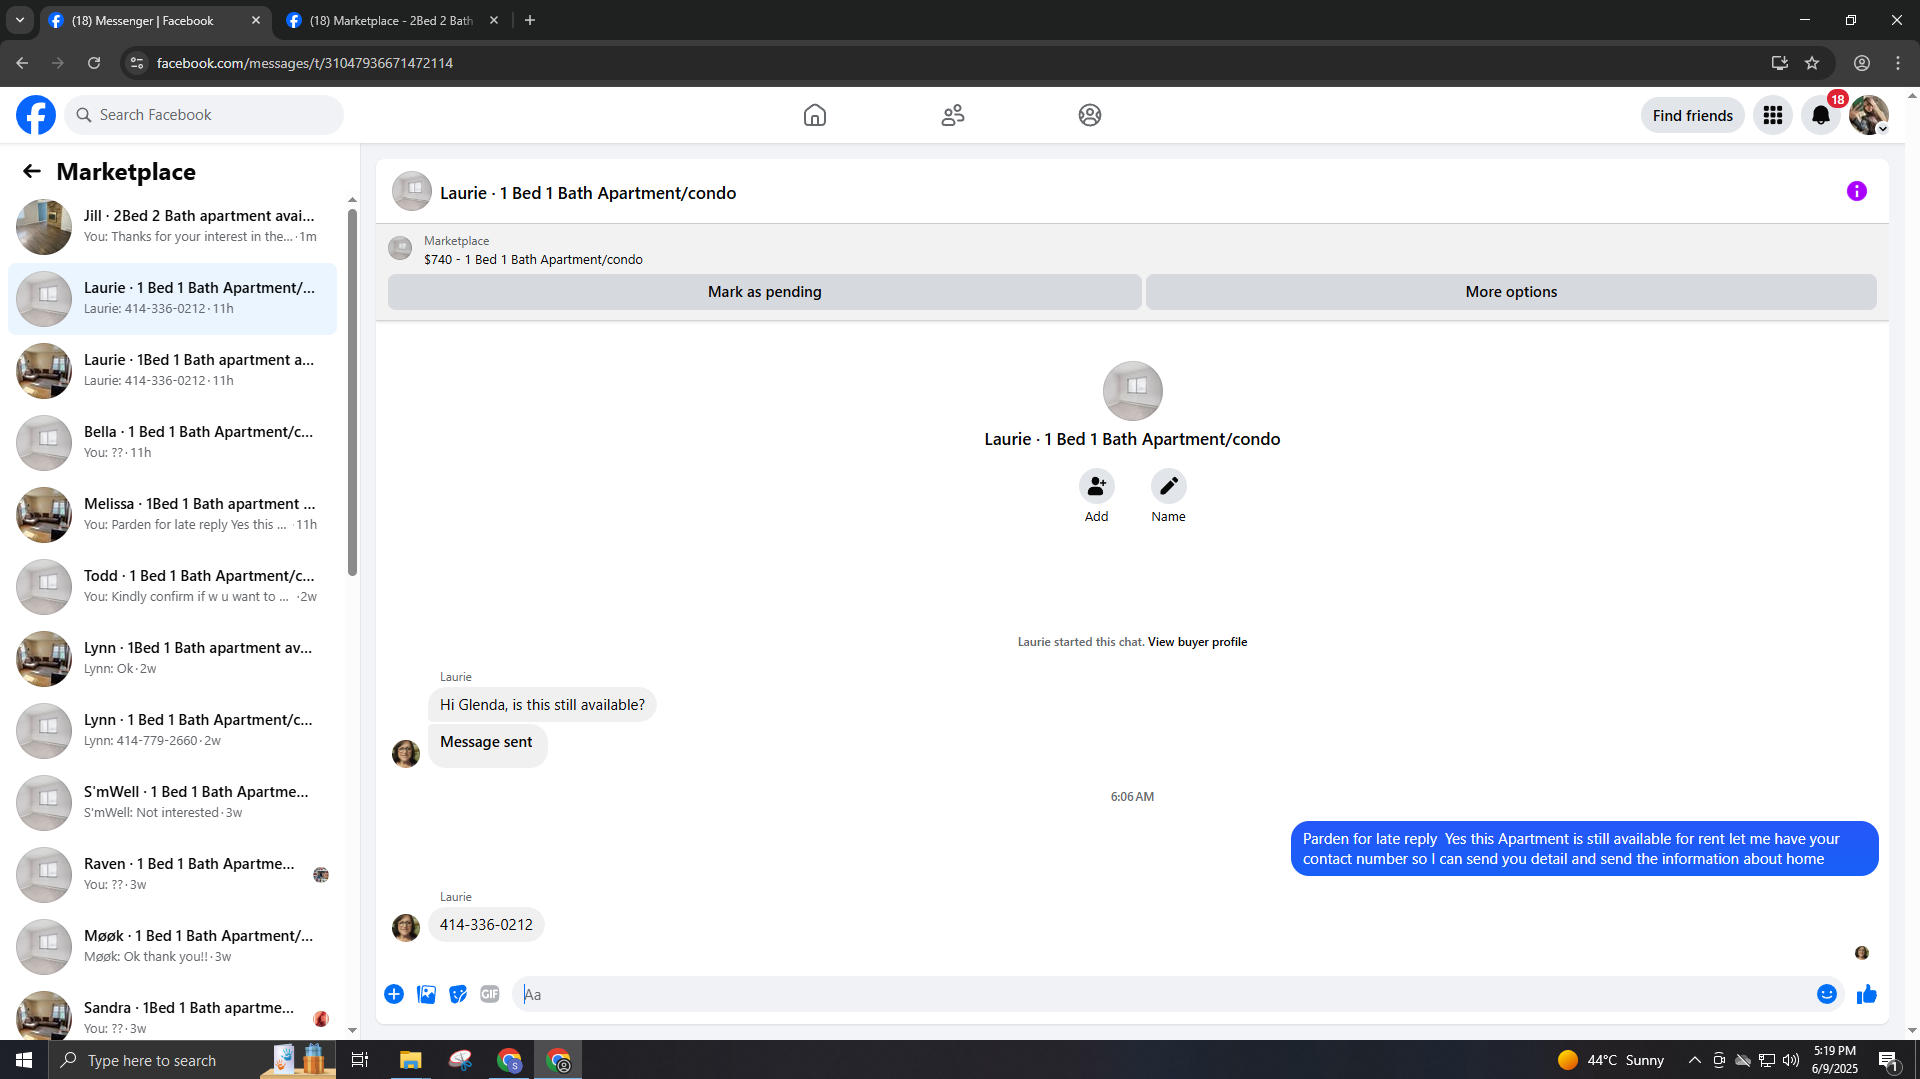Open the volume control in system tray
Viewport: 1920px width, 1079px height.
point(1791,1060)
